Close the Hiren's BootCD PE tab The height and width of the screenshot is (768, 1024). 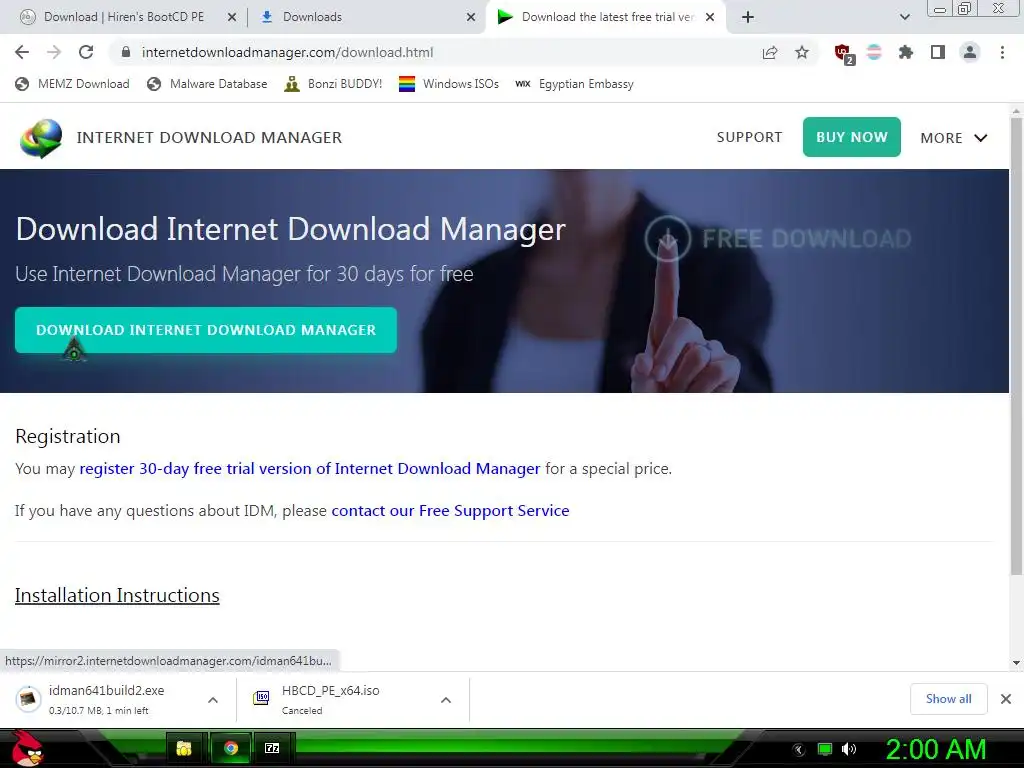point(232,18)
